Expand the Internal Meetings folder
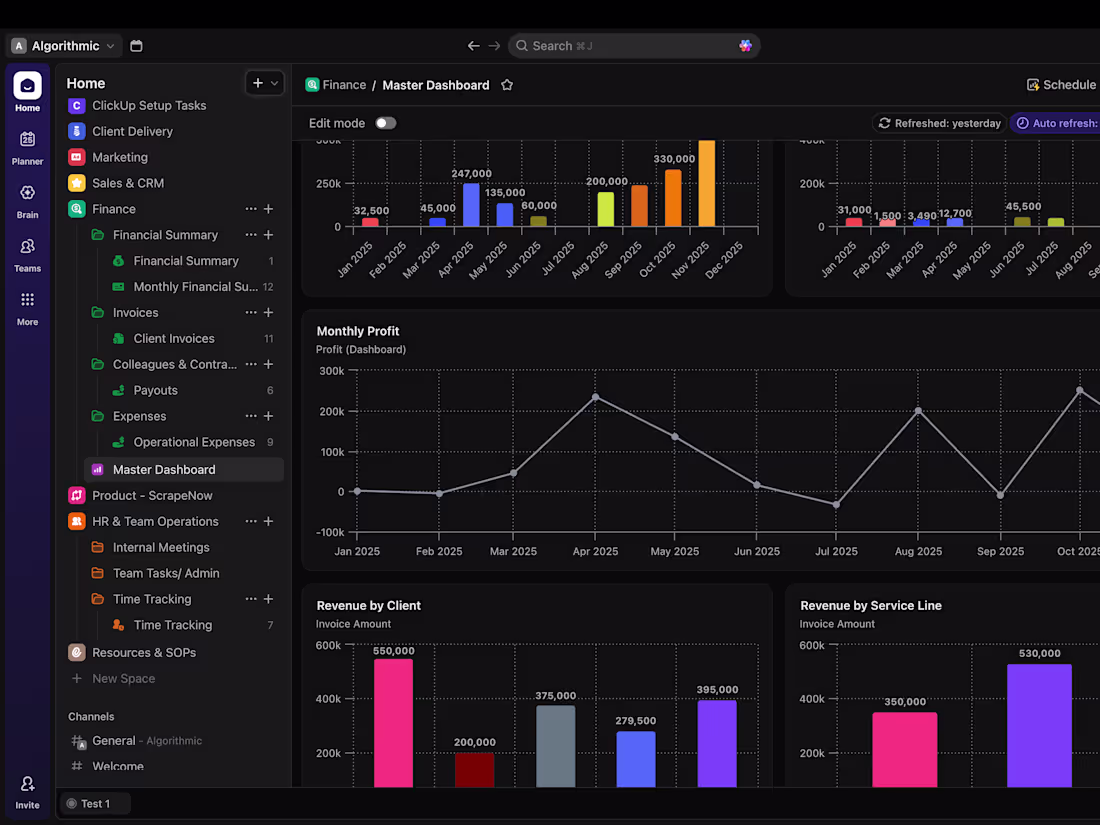The height and width of the screenshot is (825, 1100). [98, 547]
